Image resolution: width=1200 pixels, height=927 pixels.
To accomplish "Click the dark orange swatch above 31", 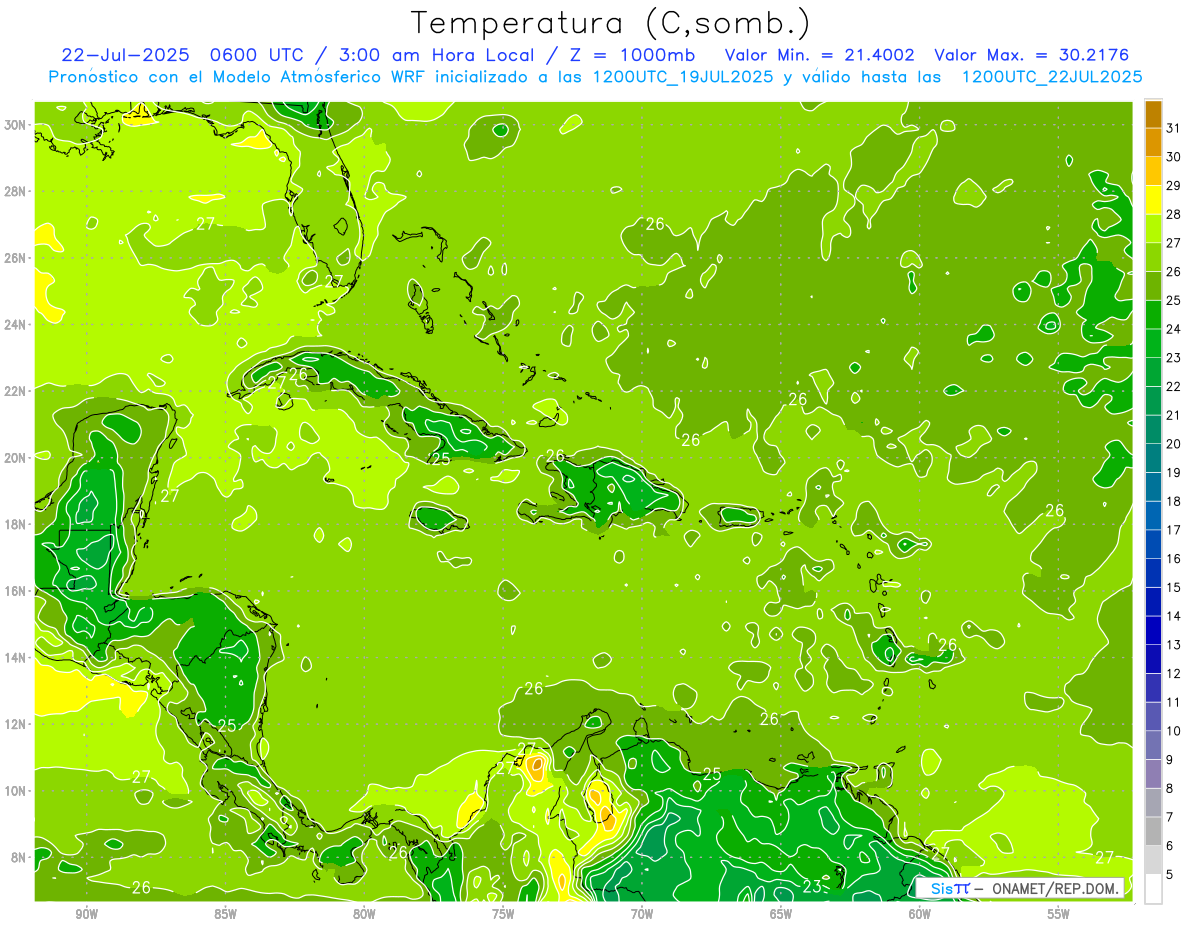I will pyautogui.click(x=1153, y=113).
